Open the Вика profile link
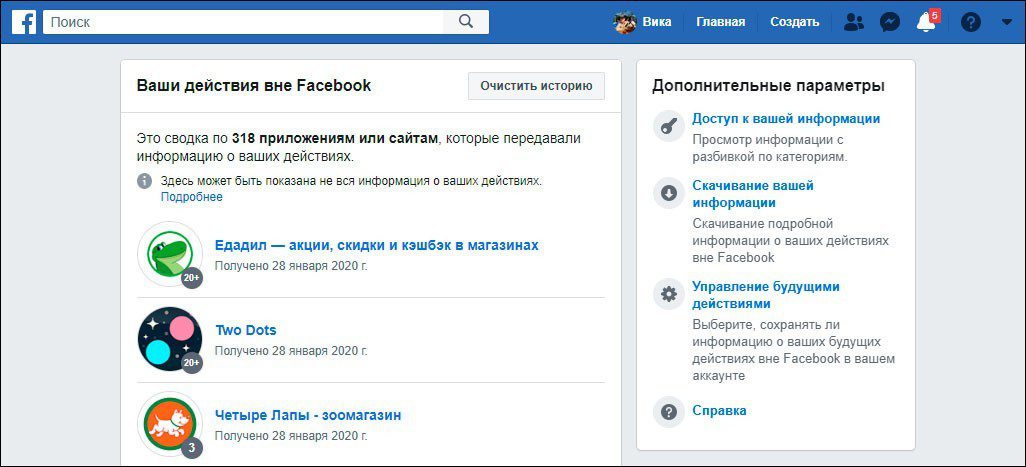The image size is (1026, 467). 656,22
